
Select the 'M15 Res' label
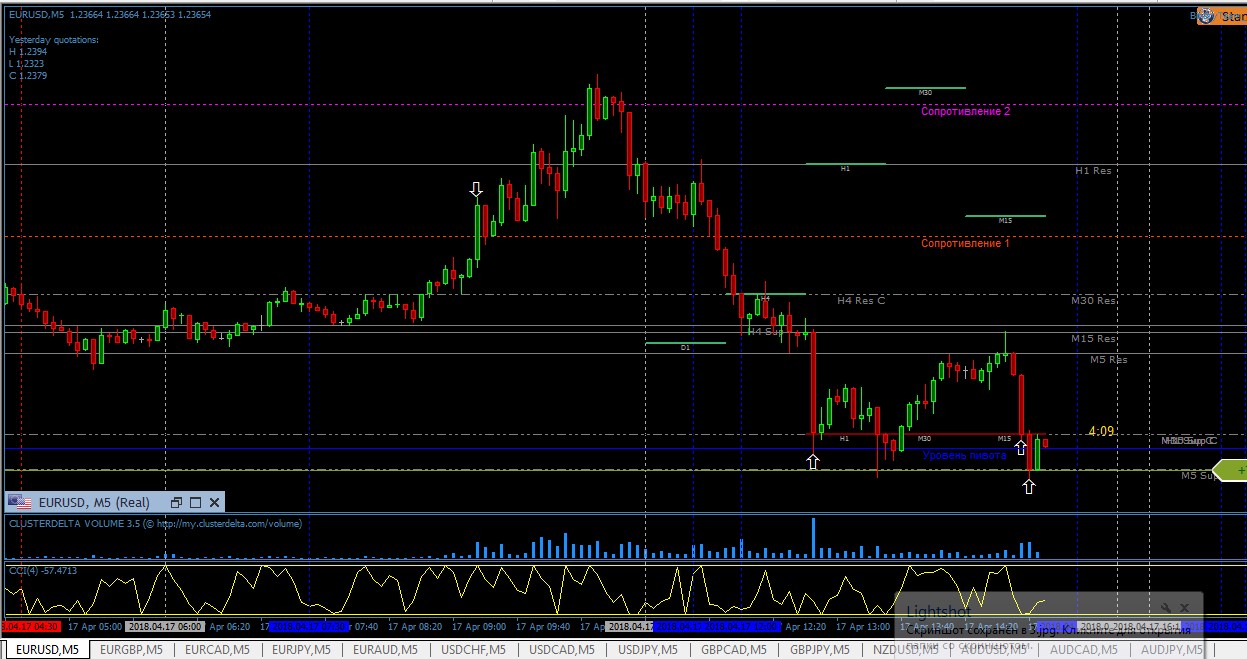[x=1093, y=339]
